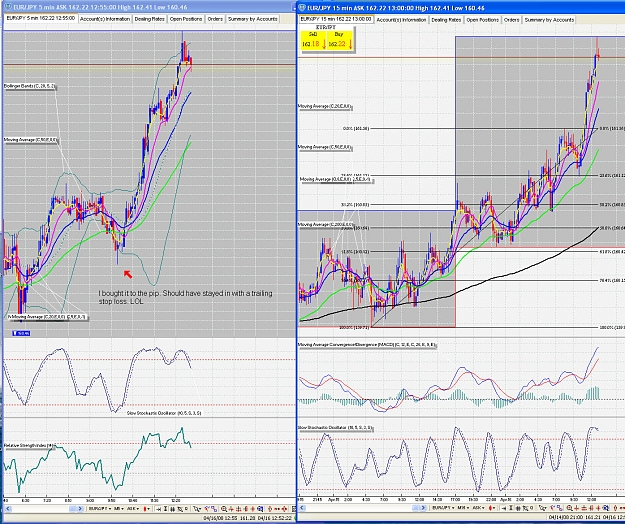625x524 pixels.
Task: Open M15 timeframe dropdown in 15 min toolbar
Action: [x=463, y=508]
